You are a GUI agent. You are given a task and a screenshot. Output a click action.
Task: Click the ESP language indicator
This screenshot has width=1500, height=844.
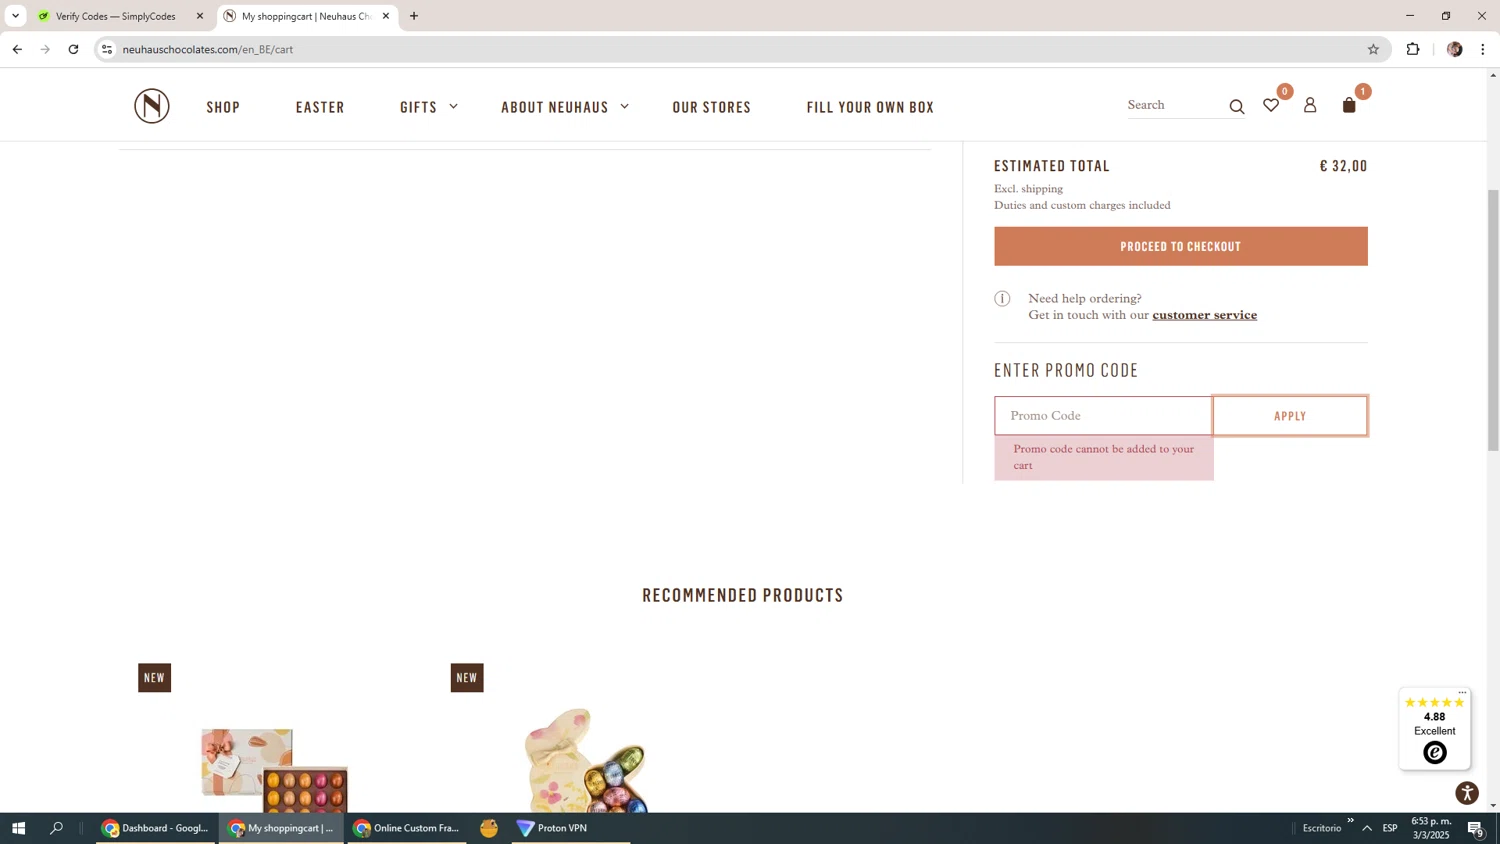(1390, 828)
